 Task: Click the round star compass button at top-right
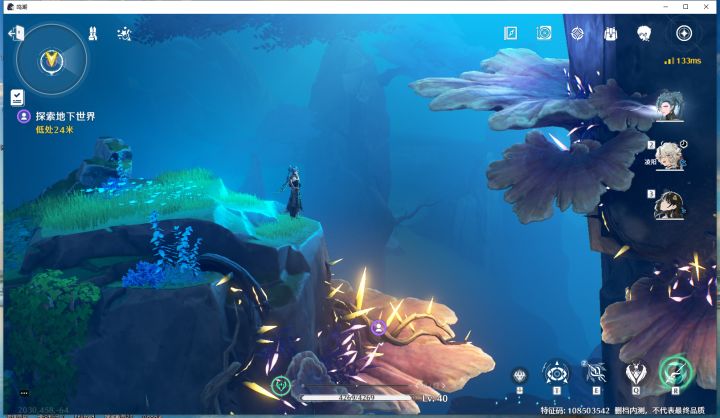[x=684, y=33]
